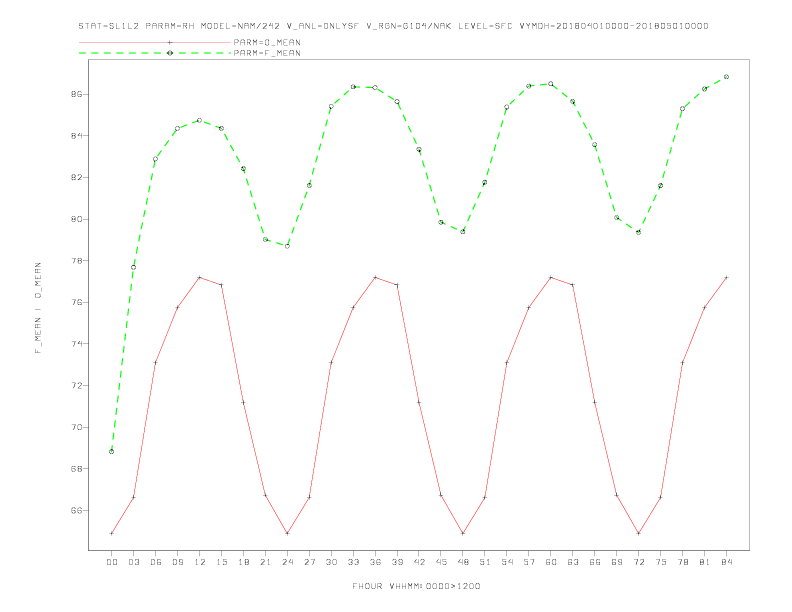Select red O_MEAN data point at hour 06

[156, 363]
